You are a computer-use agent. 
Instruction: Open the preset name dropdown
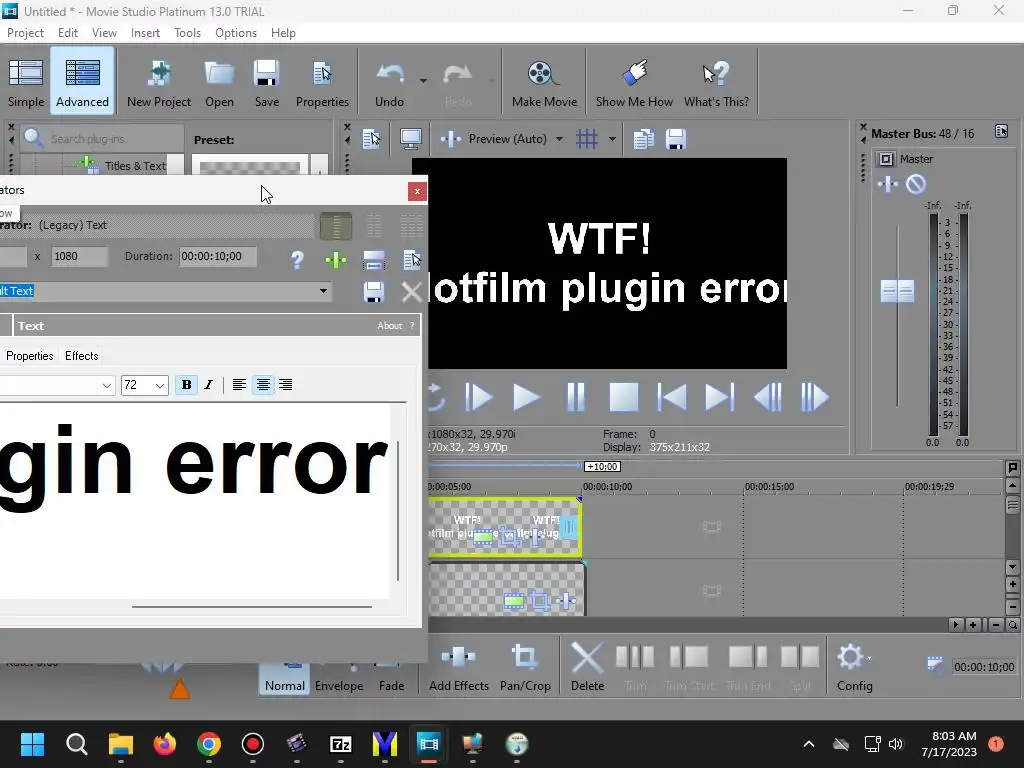pyautogui.click(x=323, y=291)
